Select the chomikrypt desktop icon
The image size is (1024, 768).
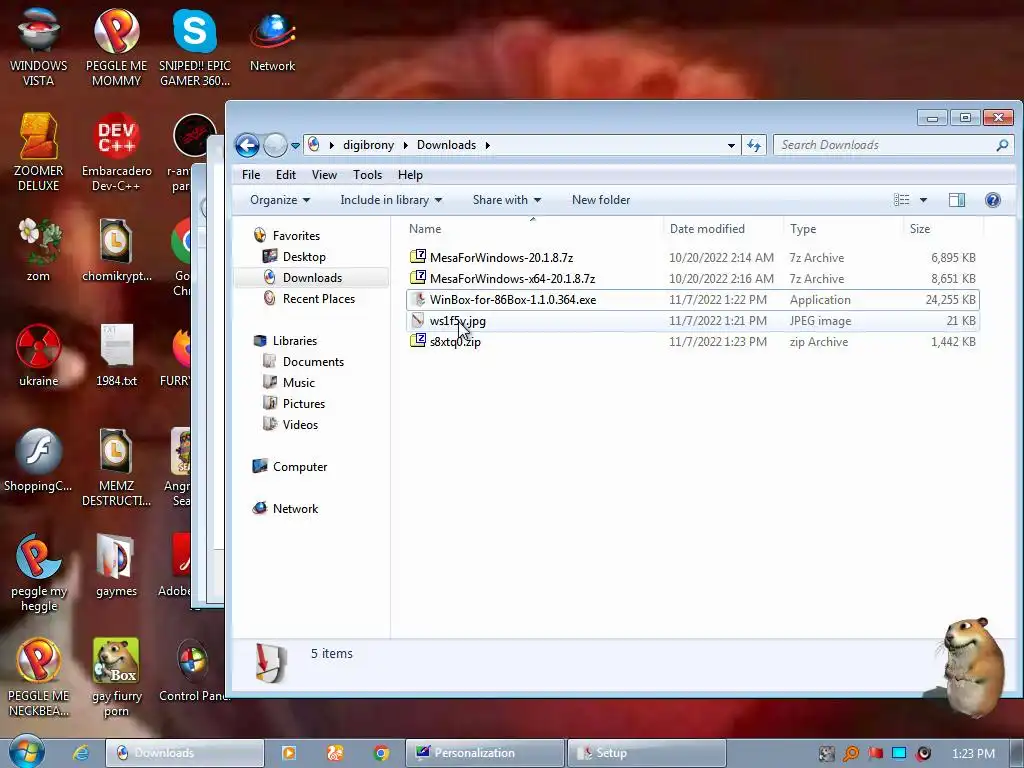[x=116, y=250]
